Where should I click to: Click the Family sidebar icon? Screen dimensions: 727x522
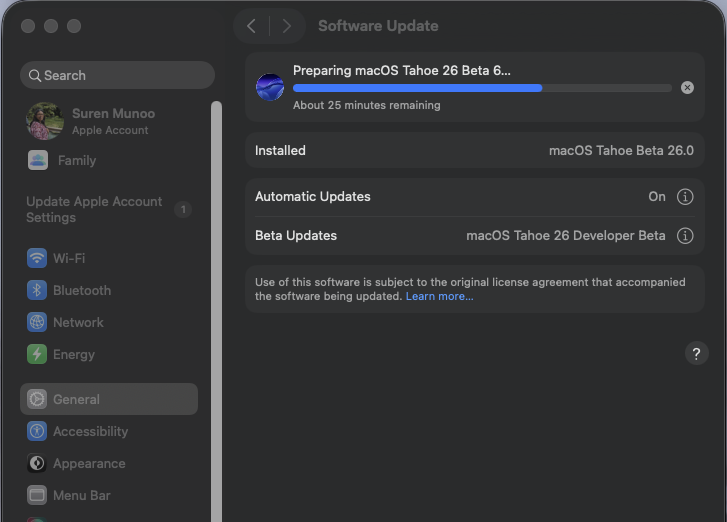38,160
